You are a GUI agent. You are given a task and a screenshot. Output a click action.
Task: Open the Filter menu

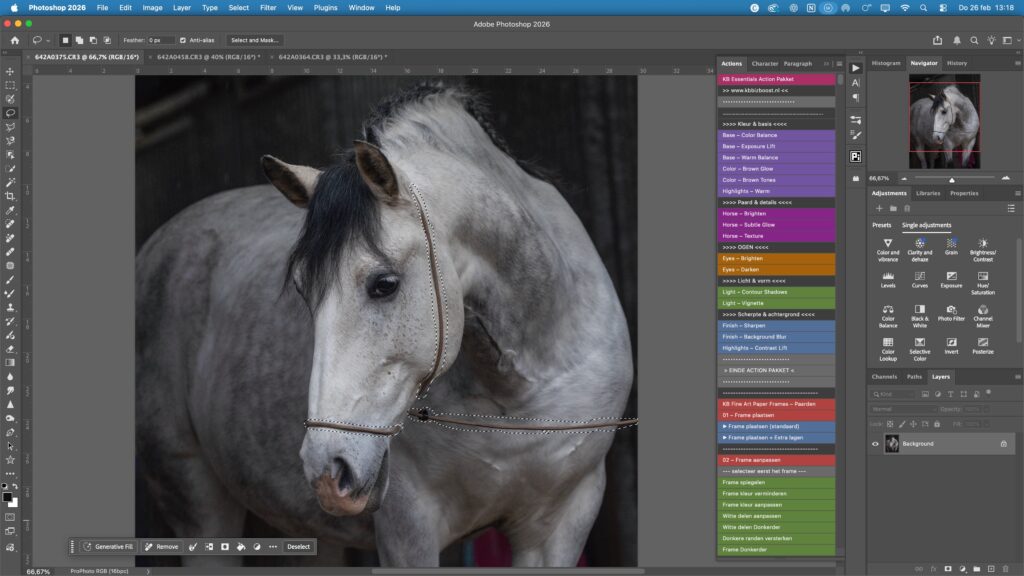pos(268,7)
